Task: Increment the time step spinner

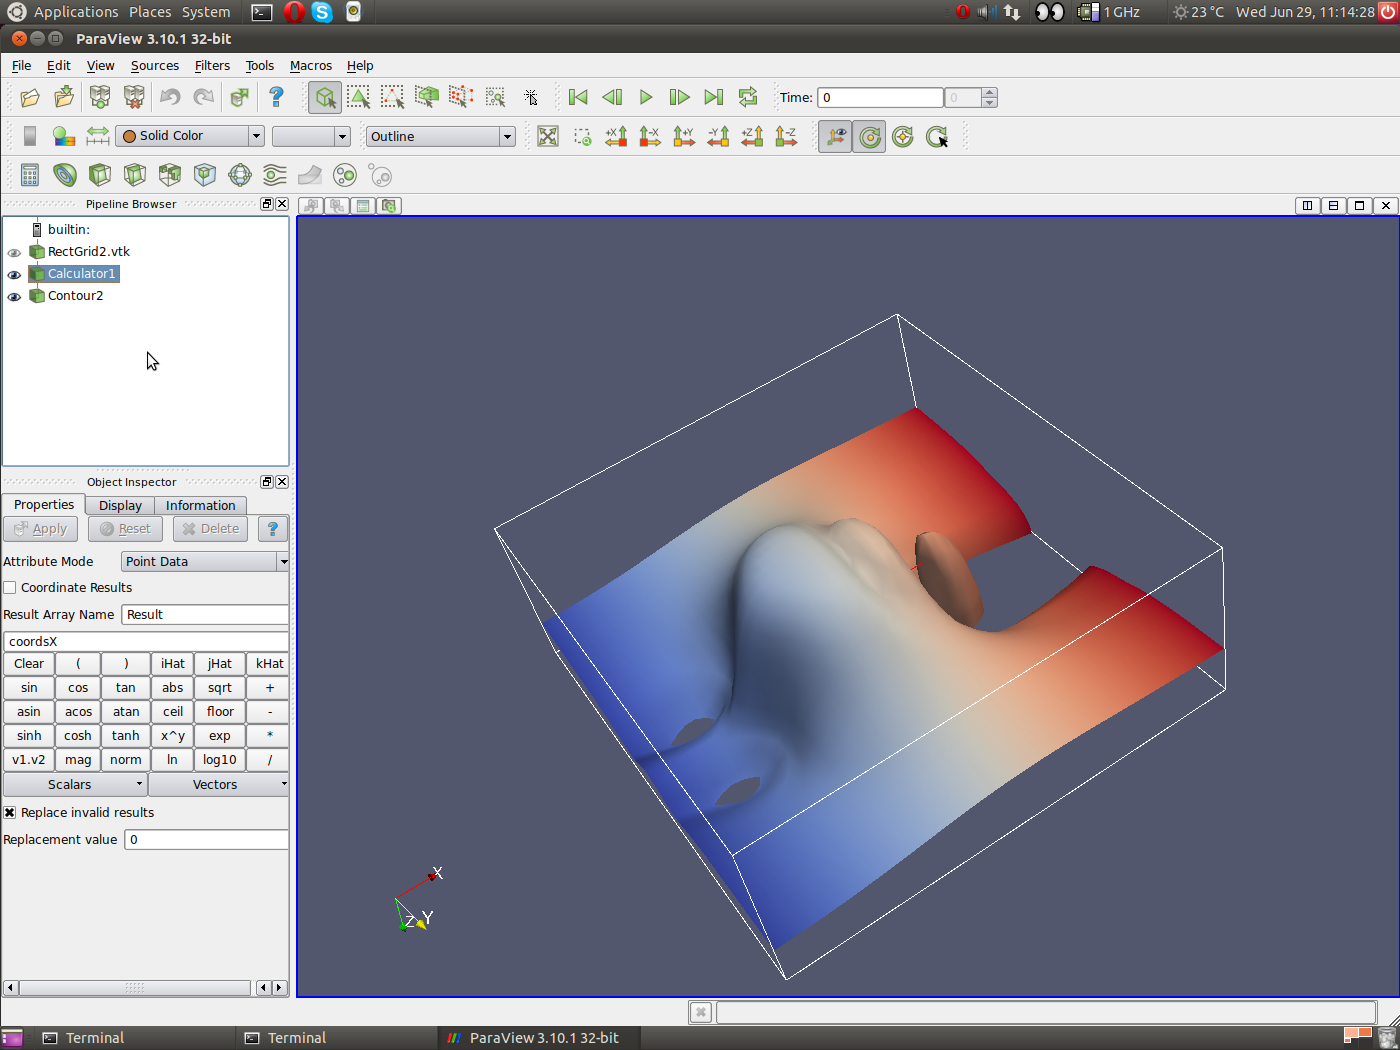Action: click(x=989, y=93)
